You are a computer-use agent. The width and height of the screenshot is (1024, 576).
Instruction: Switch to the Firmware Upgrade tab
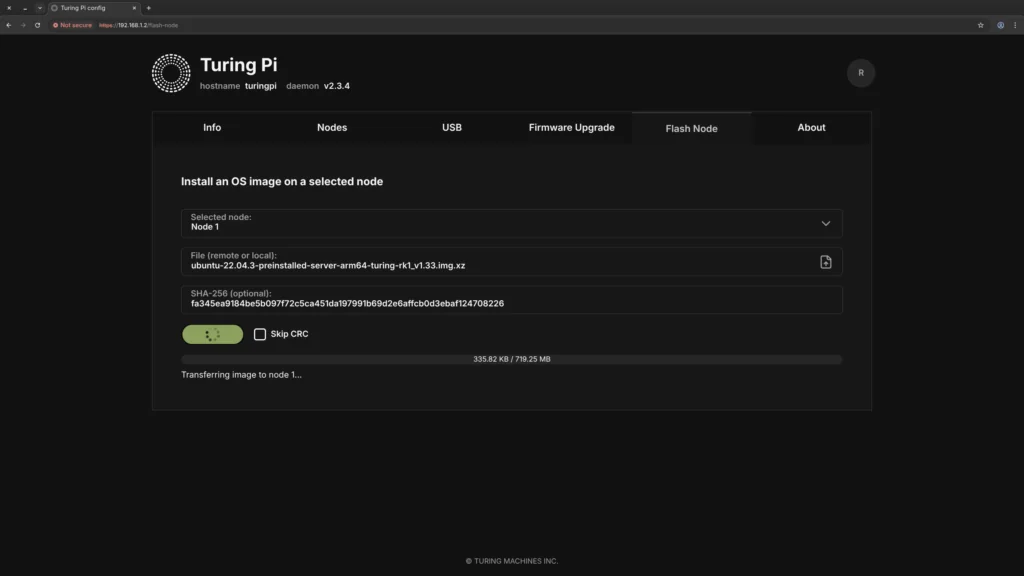coord(571,127)
